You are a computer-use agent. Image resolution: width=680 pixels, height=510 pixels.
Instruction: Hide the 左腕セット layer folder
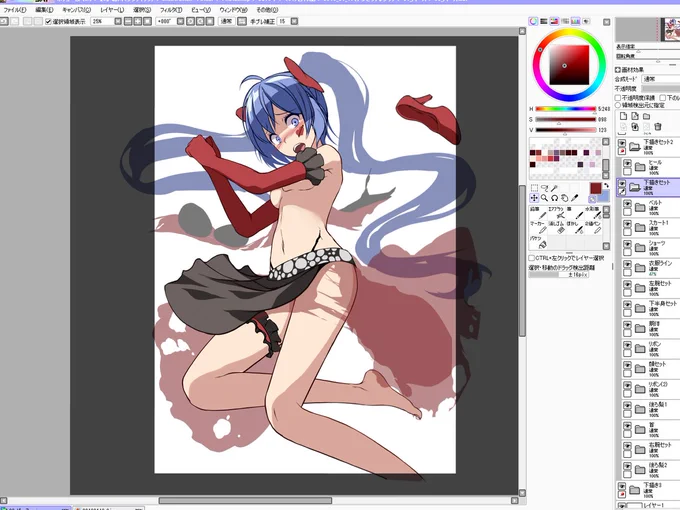click(x=628, y=284)
